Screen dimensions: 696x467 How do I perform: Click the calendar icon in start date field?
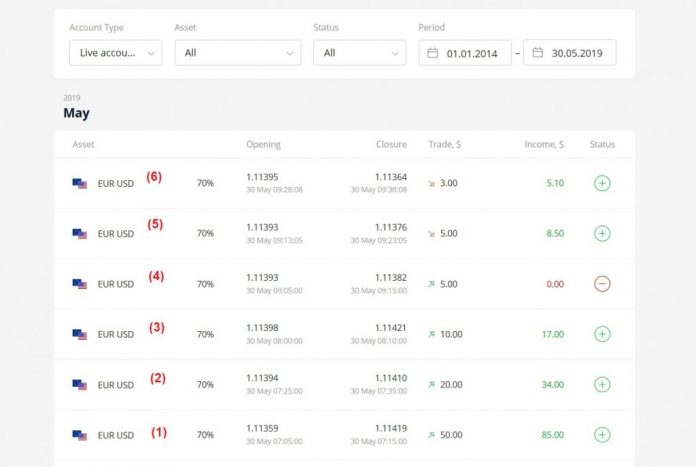tap(433, 53)
